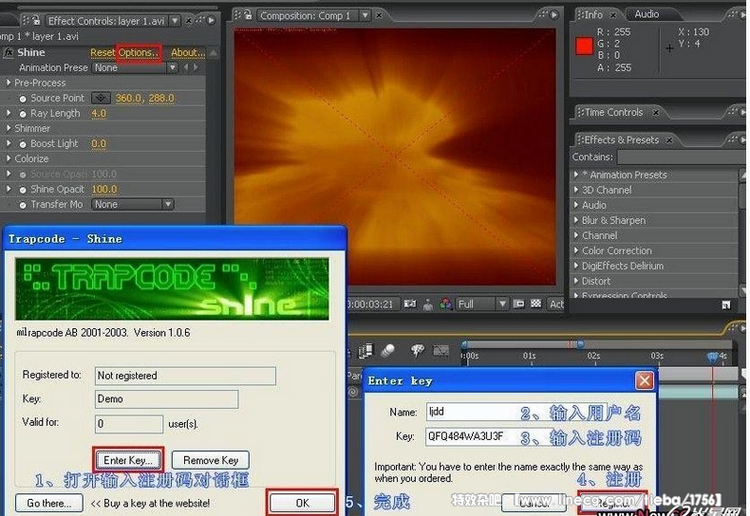Click the draft 3D pill icon in timeline

tap(387, 351)
